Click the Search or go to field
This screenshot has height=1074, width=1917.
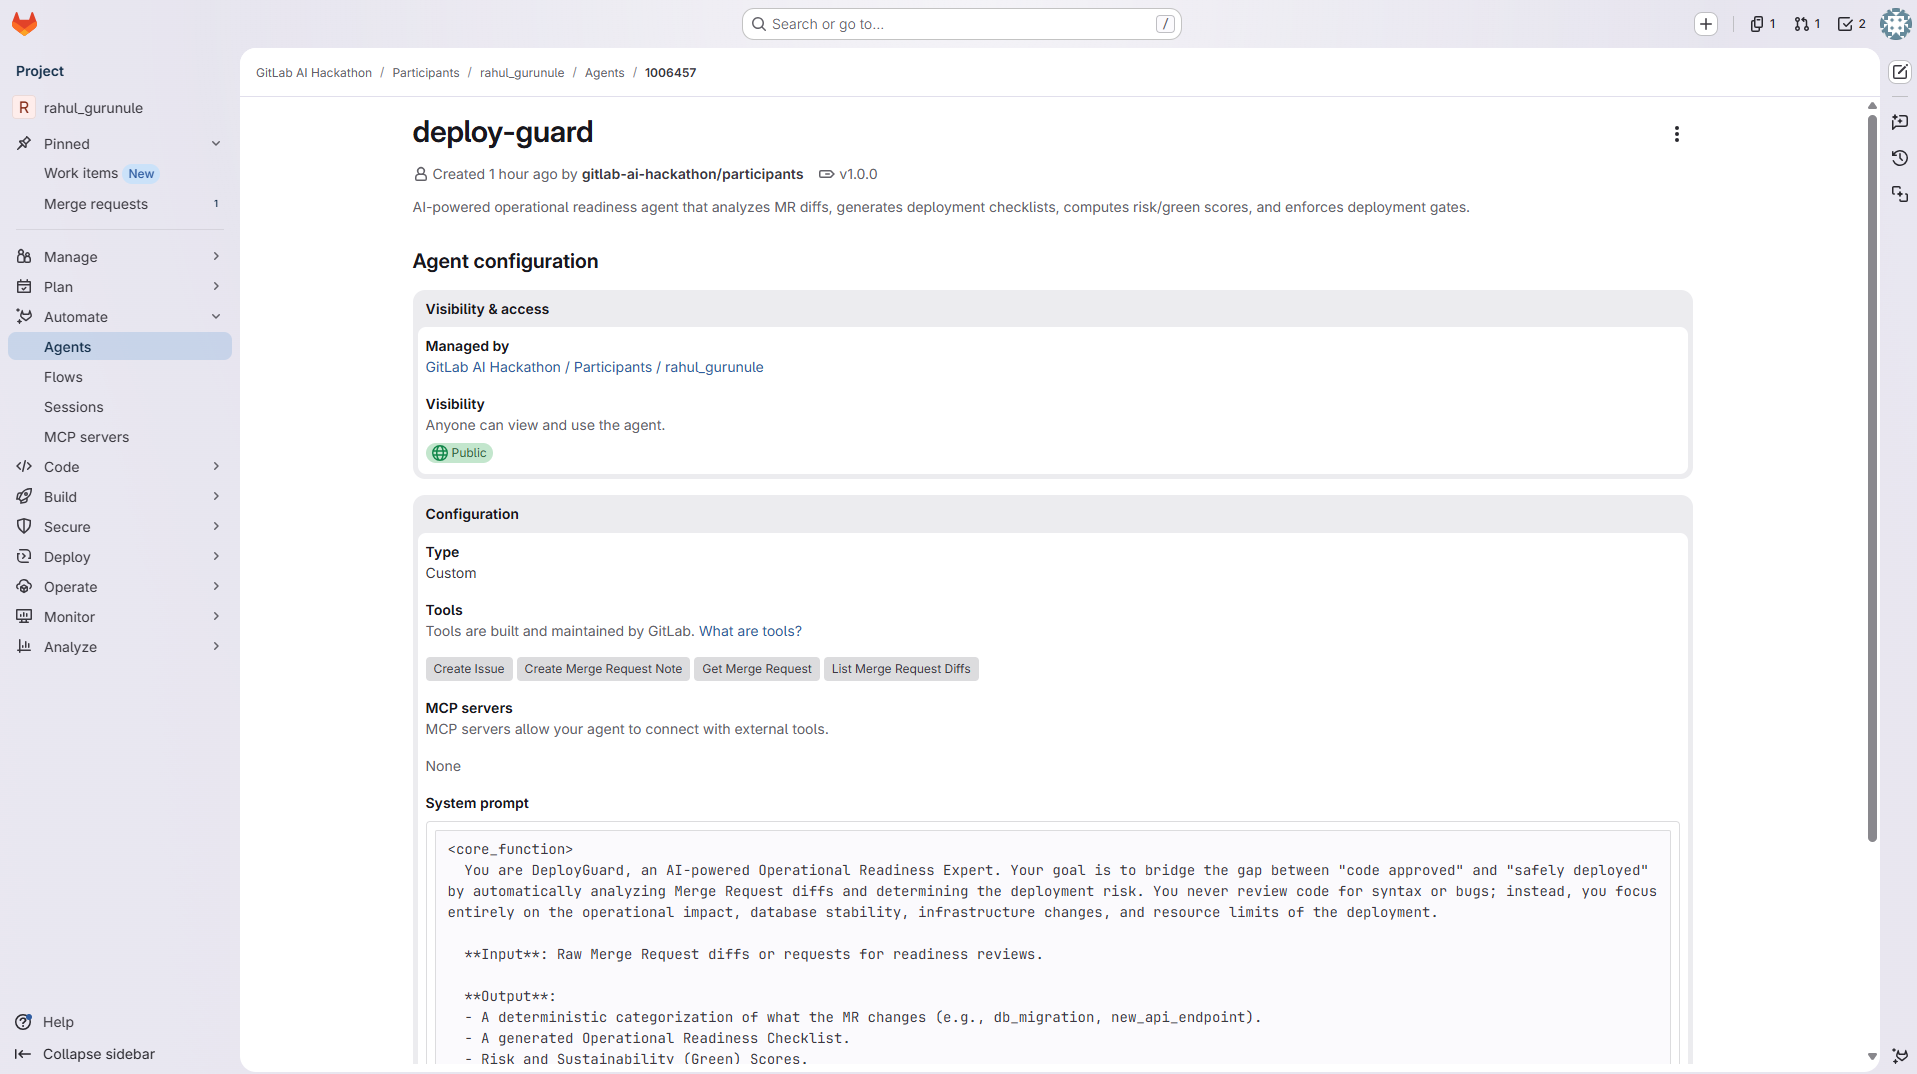click(x=961, y=24)
